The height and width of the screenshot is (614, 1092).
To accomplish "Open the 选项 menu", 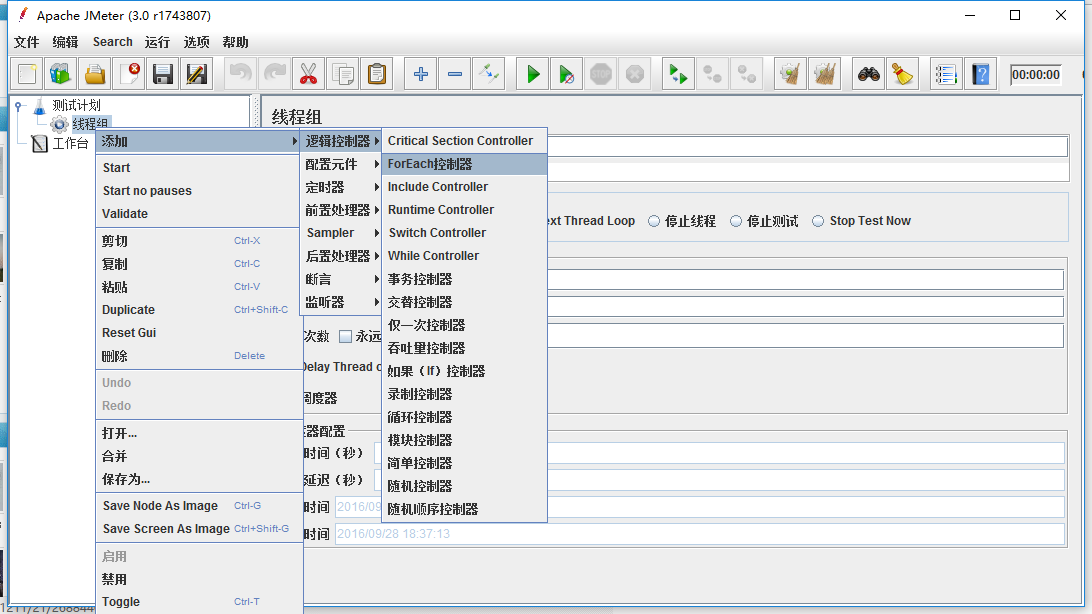I will (x=196, y=42).
